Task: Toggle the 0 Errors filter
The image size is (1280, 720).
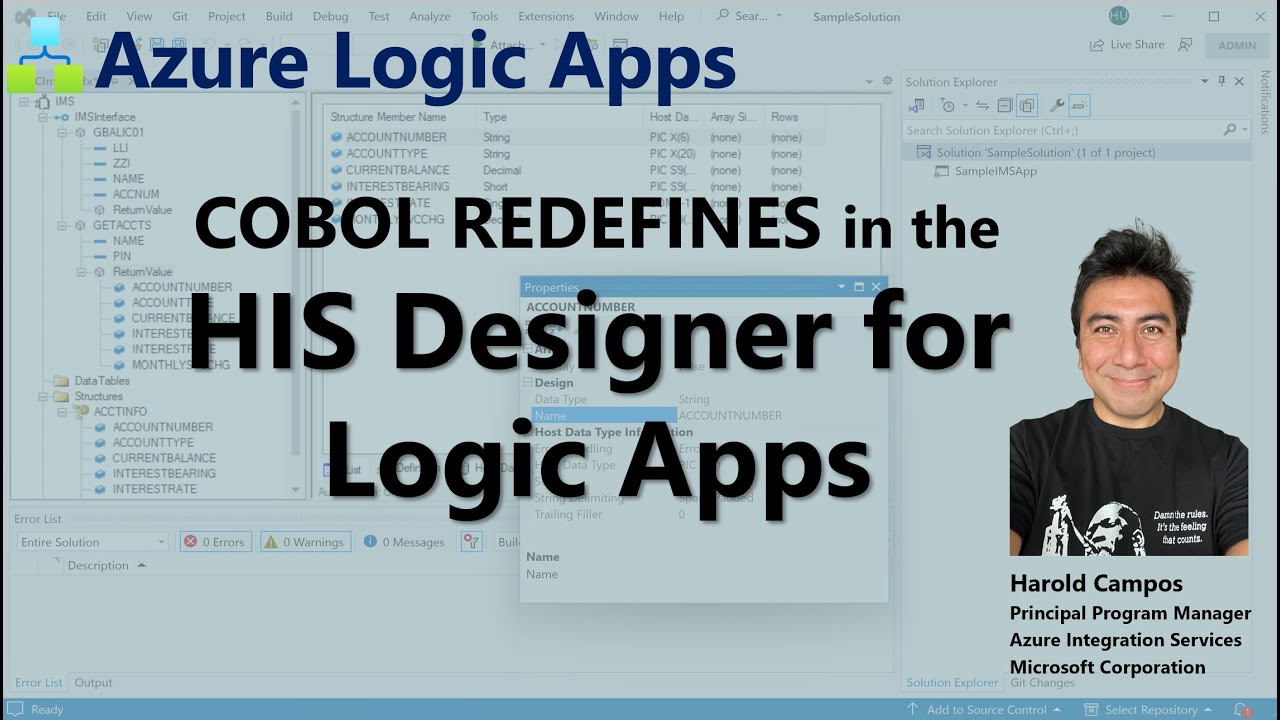Action: (214, 542)
